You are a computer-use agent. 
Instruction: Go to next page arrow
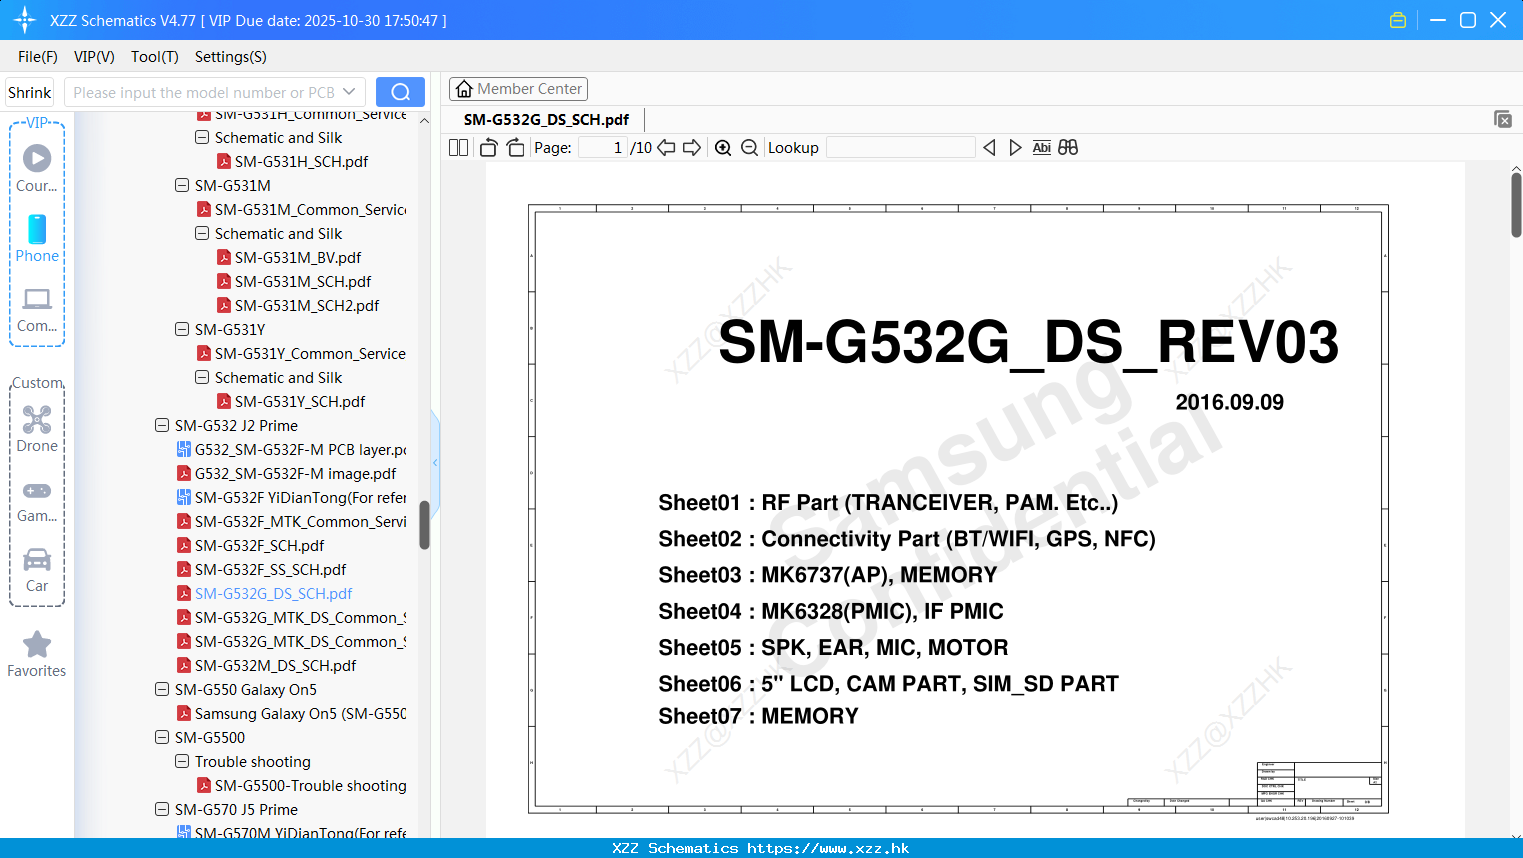[x=692, y=147]
